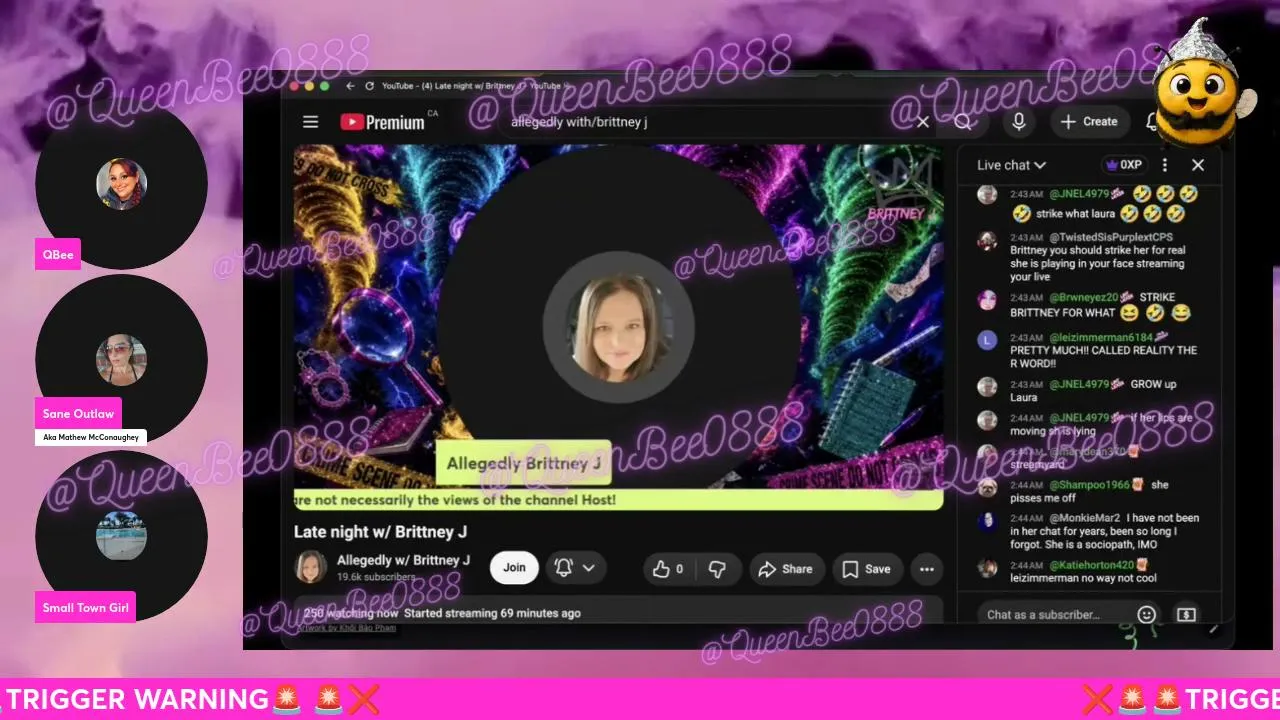
Task: Click username @Brwneyez20 in chat
Action: (x=1084, y=297)
